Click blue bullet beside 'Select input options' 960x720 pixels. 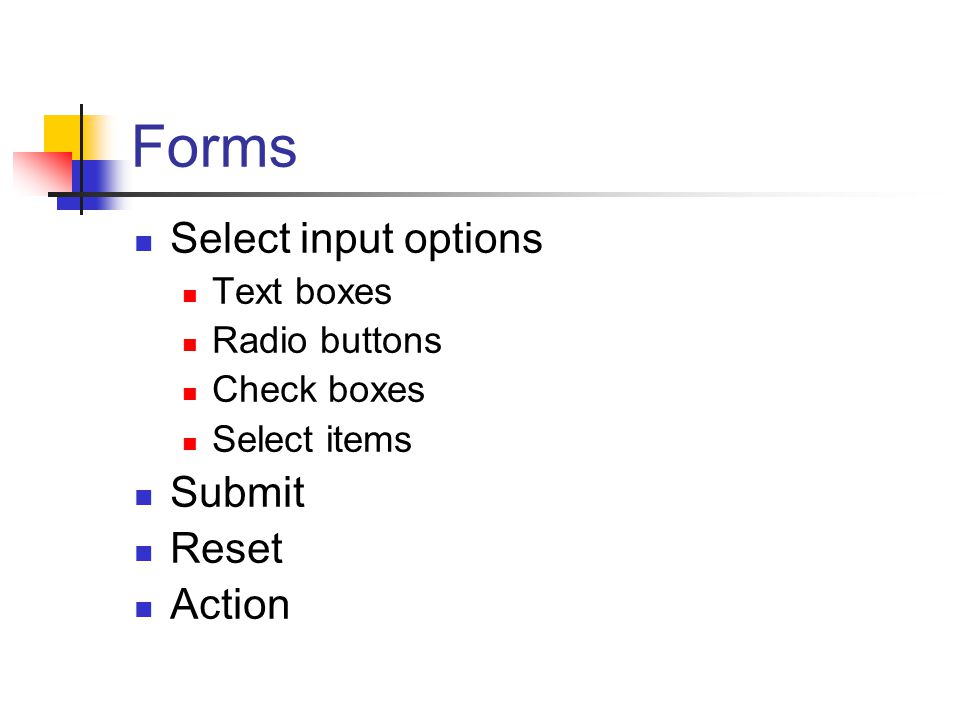144,244
